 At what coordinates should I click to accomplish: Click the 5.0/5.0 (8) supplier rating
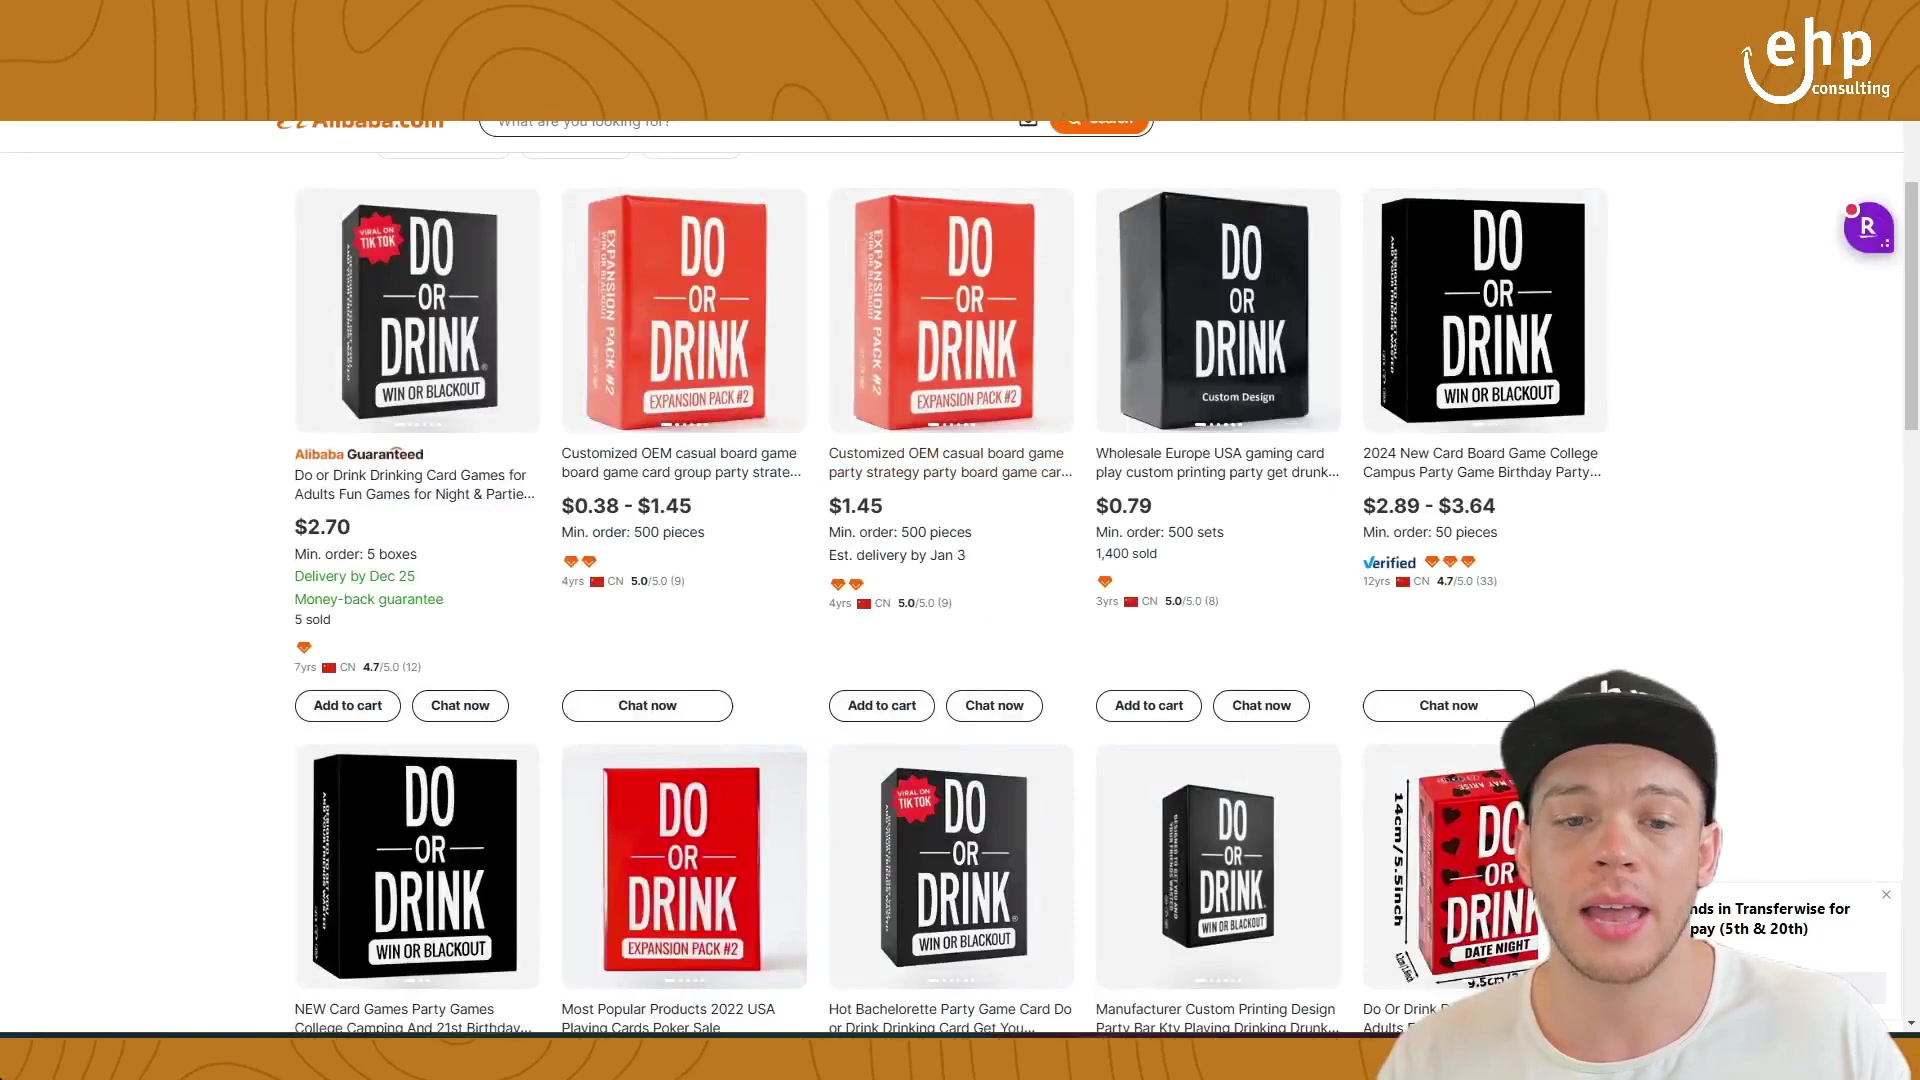(x=1191, y=601)
